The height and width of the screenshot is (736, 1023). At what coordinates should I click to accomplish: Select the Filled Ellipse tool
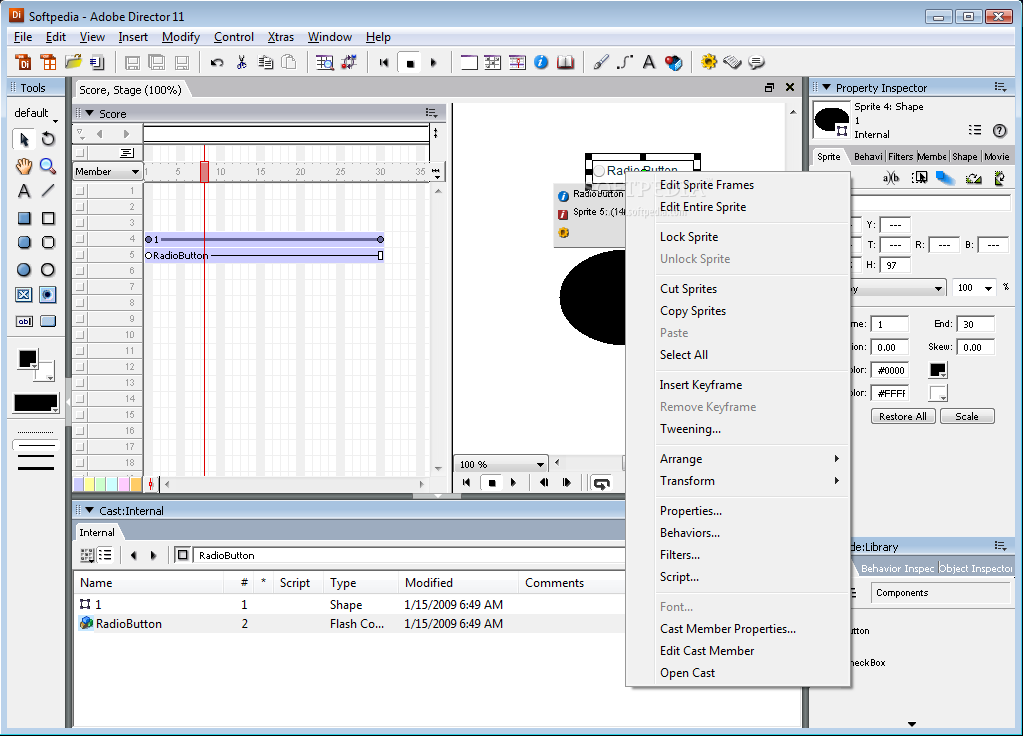(23, 269)
